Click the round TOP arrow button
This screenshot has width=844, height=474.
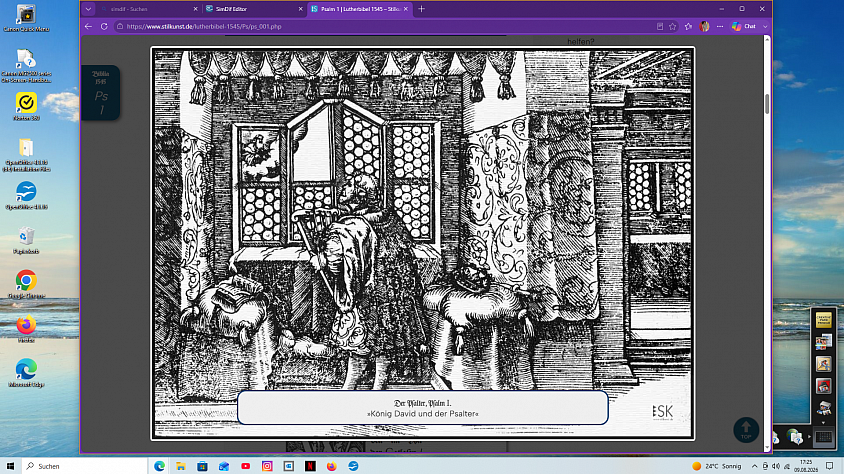746,430
